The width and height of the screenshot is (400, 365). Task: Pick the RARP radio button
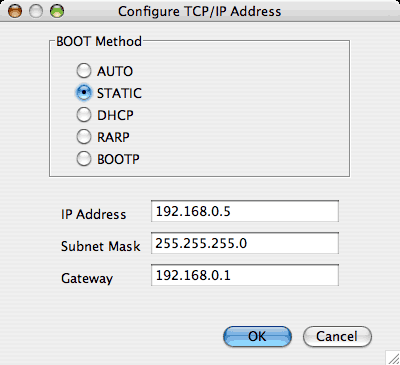click(x=84, y=137)
